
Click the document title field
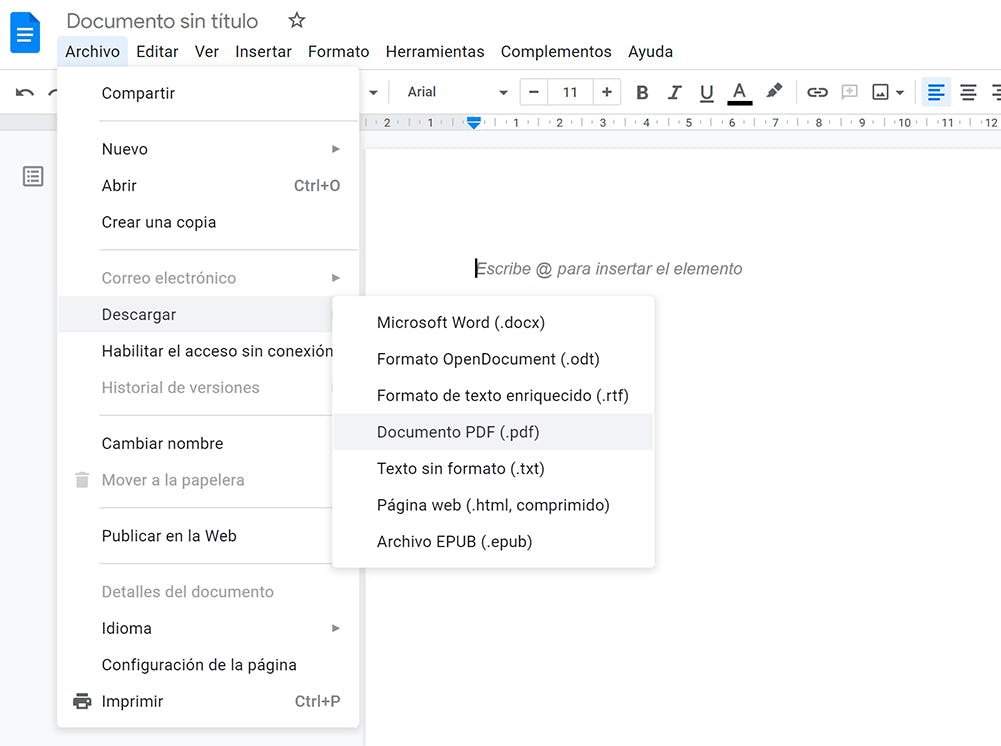pos(161,20)
